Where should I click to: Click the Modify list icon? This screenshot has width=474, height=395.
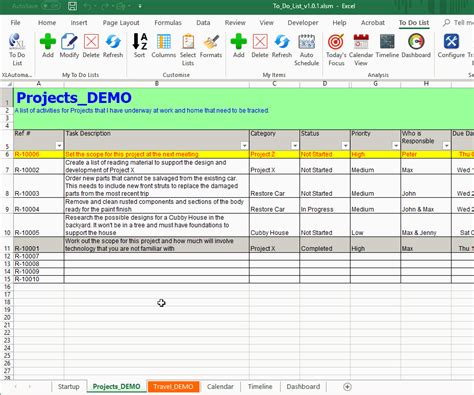point(69,46)
